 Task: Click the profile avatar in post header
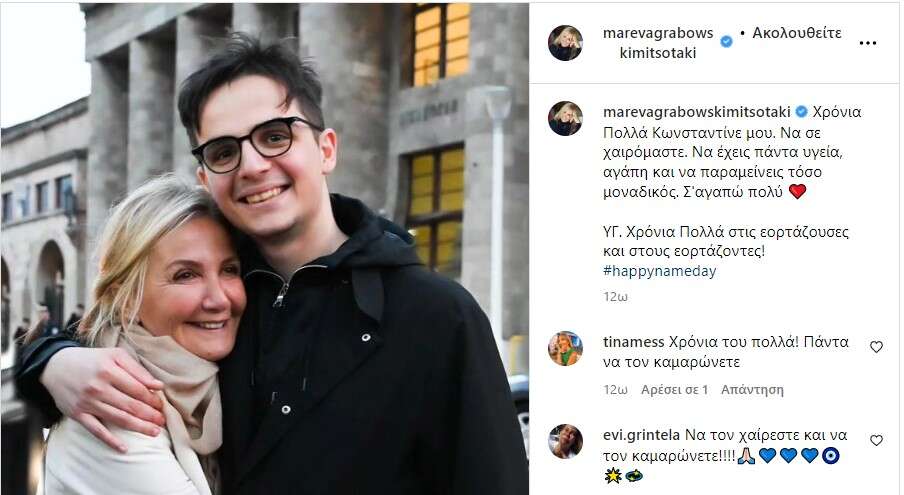(x=565, y=43)
